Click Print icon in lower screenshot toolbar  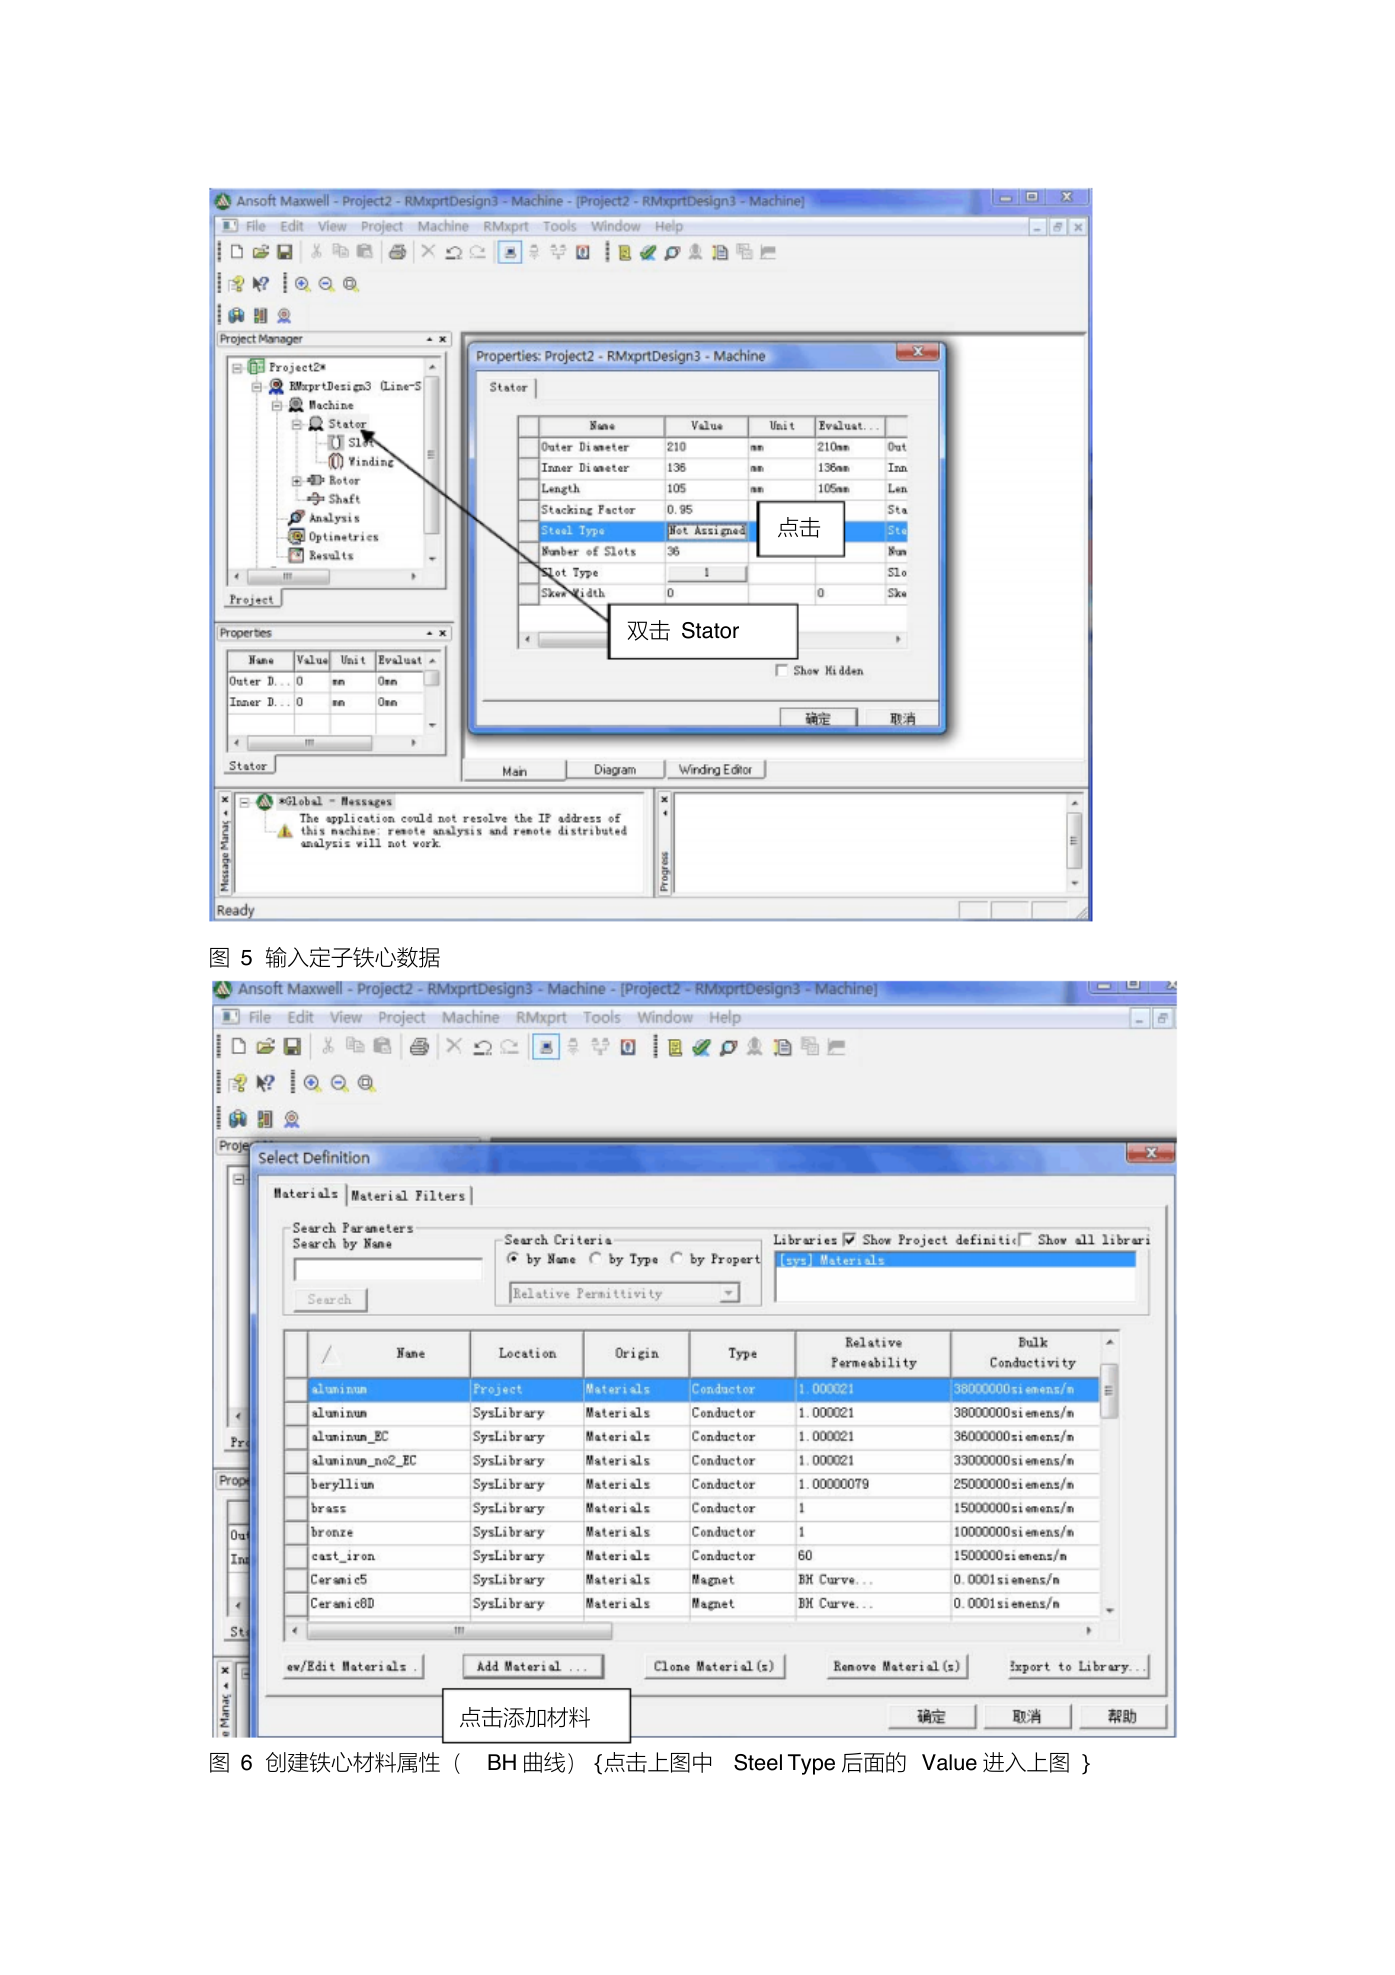420,1046
